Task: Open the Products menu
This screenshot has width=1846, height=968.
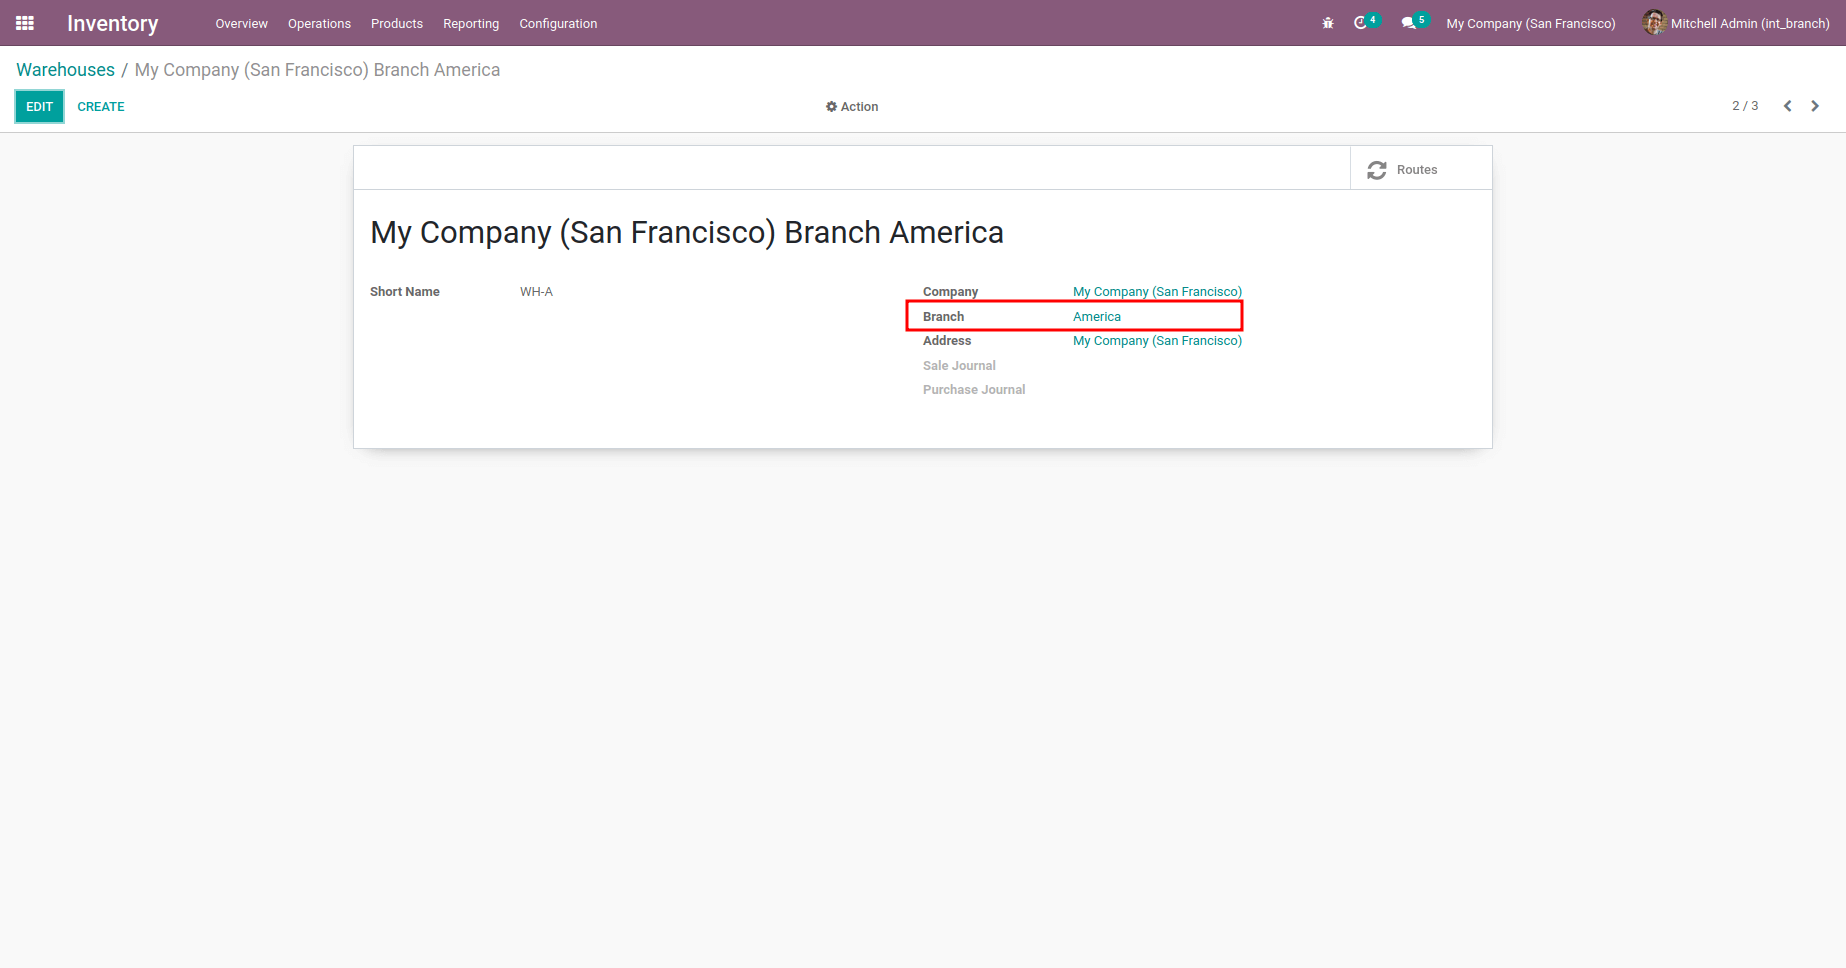Action: tap(397, 23)
